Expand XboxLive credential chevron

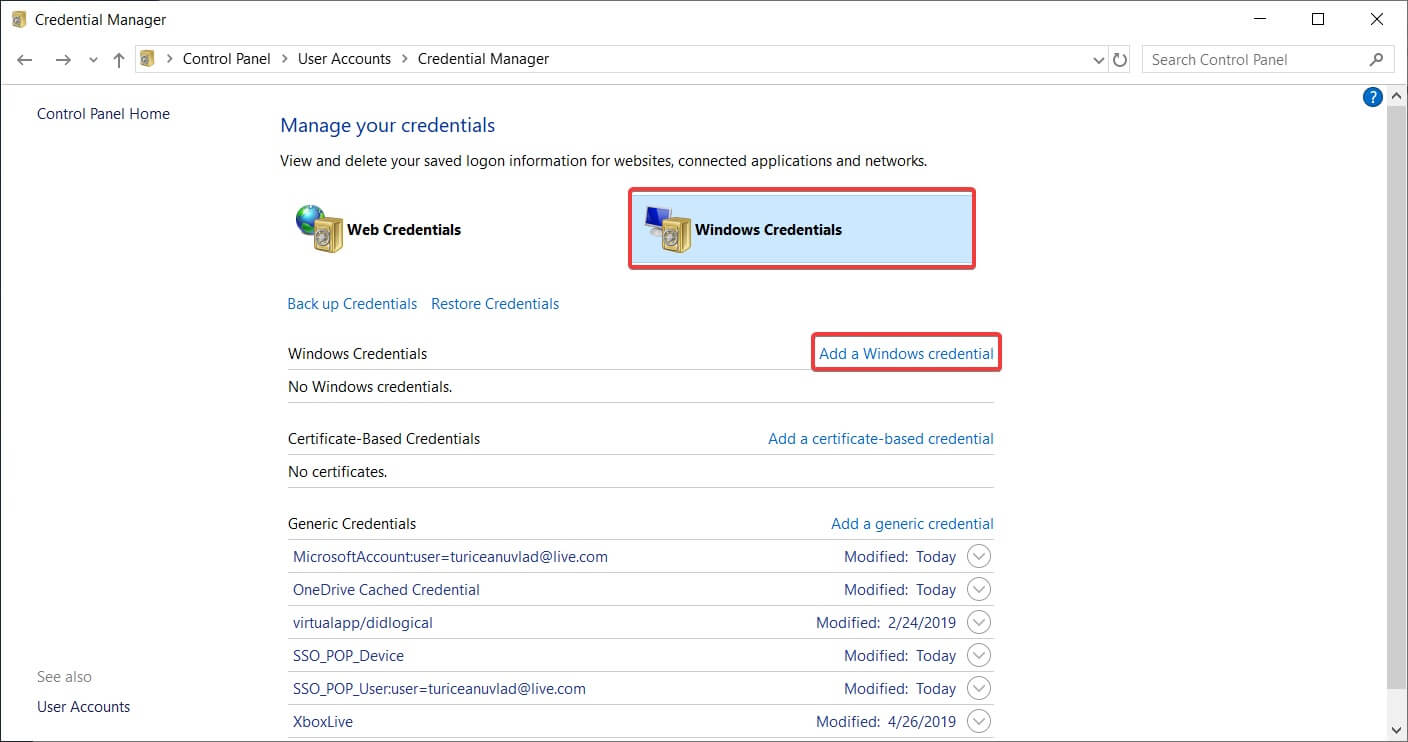click(979, 722)
